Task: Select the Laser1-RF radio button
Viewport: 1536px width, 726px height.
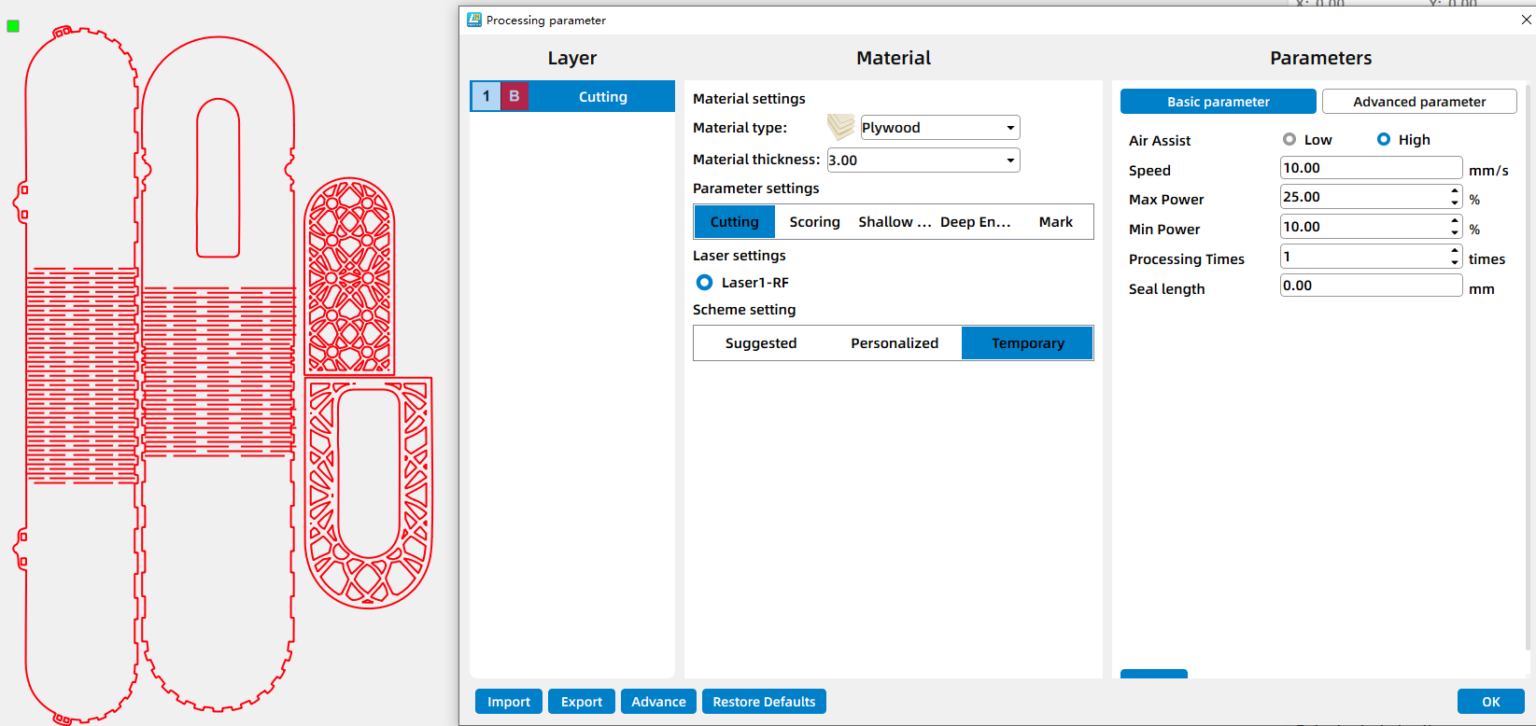Action: (704, 283)
